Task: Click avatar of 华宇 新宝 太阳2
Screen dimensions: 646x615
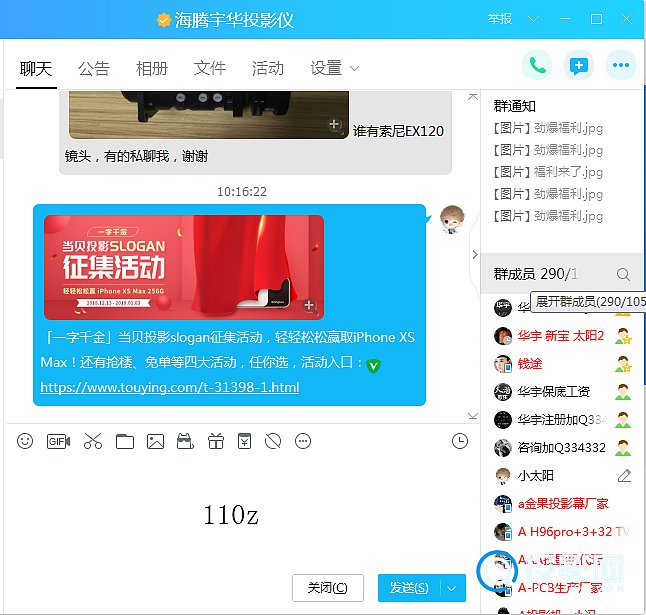Action: point(503,336)
